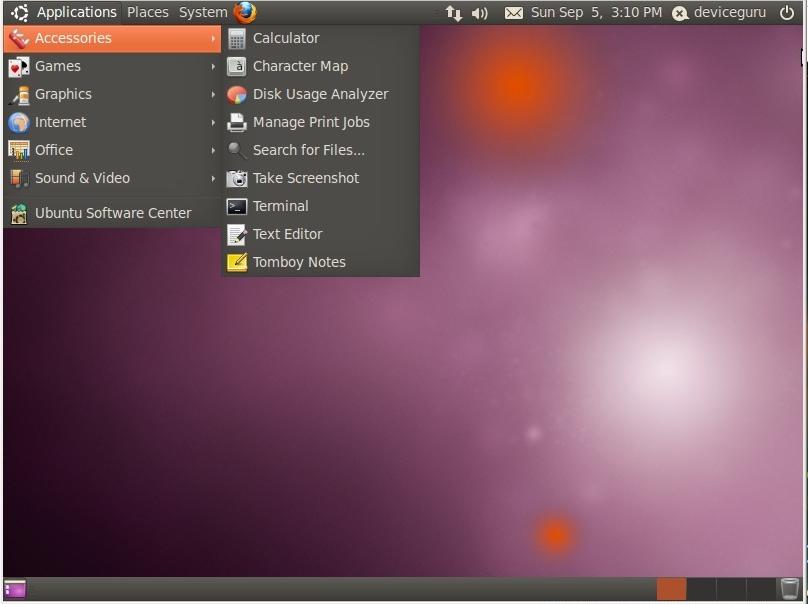This screenshot has width=808, height=604.
Task: Click the Ubuntu Software Center icon
Action: tap(19, 214)
